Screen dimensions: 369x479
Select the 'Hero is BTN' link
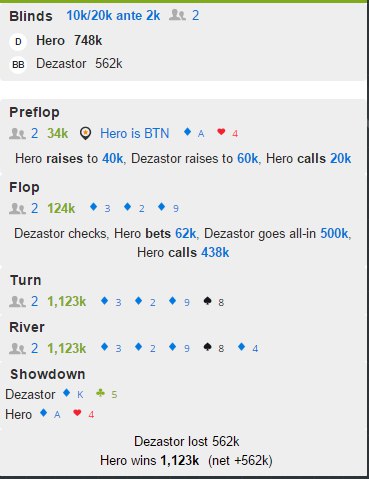(x=135, y=134)
